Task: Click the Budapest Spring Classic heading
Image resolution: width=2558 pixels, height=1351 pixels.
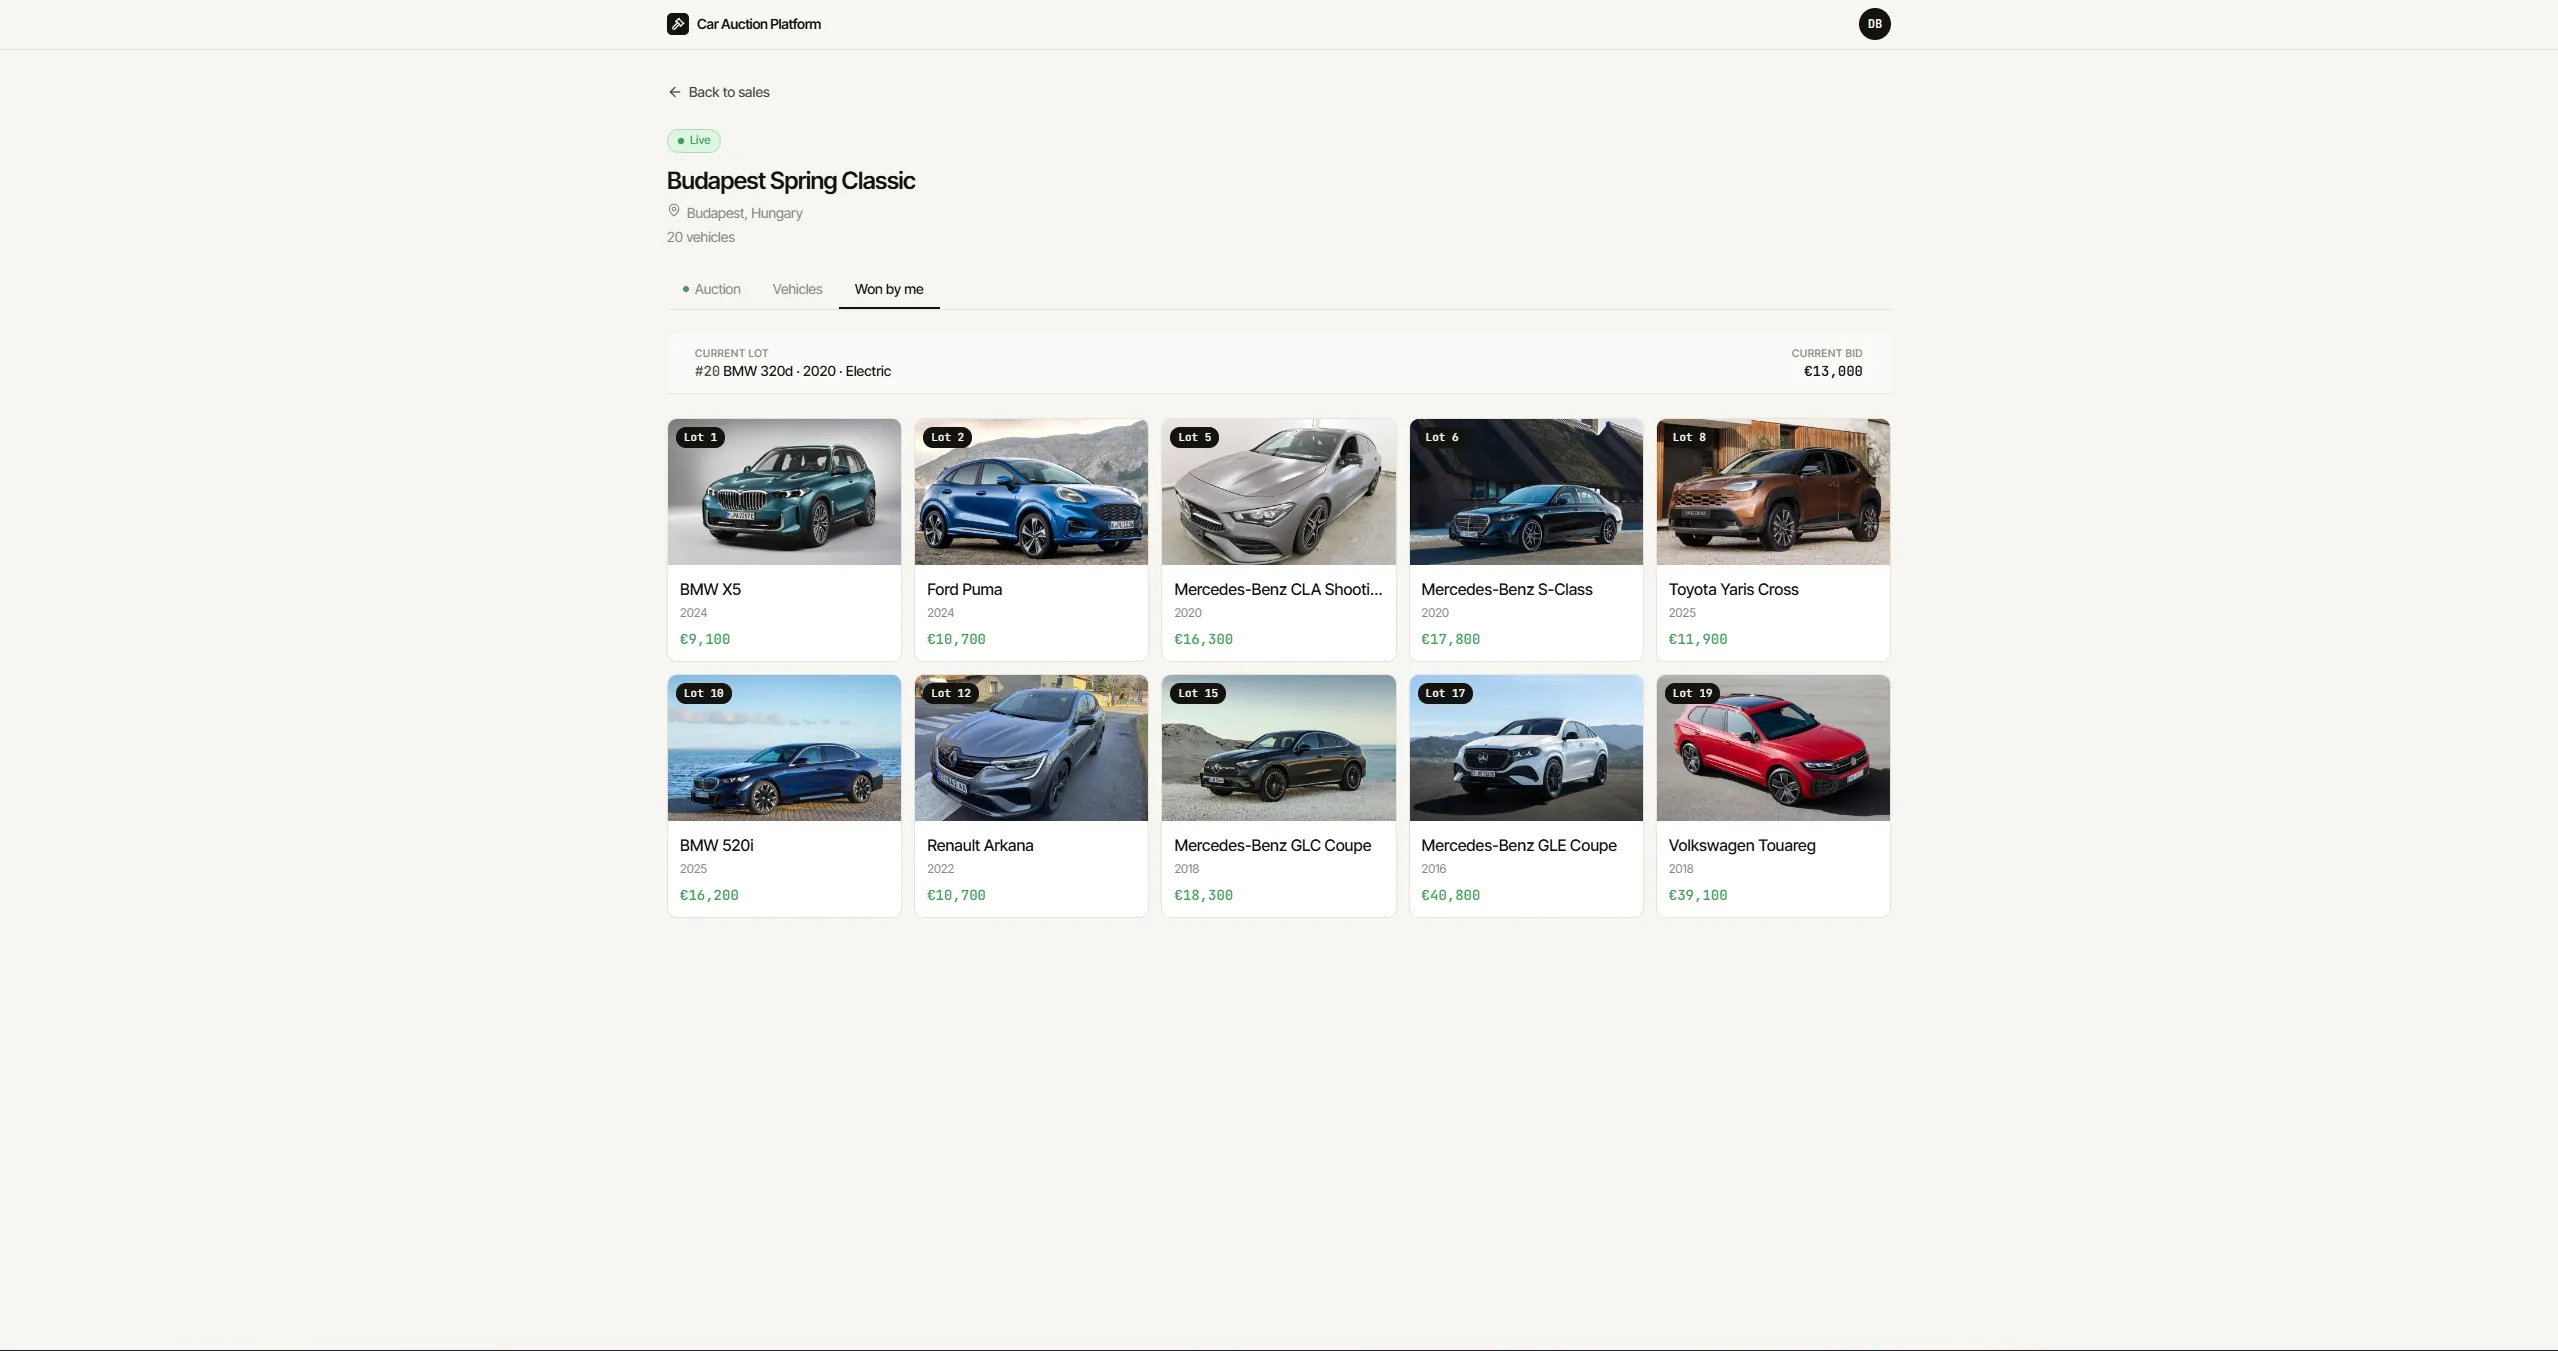Action: point(790,181)
